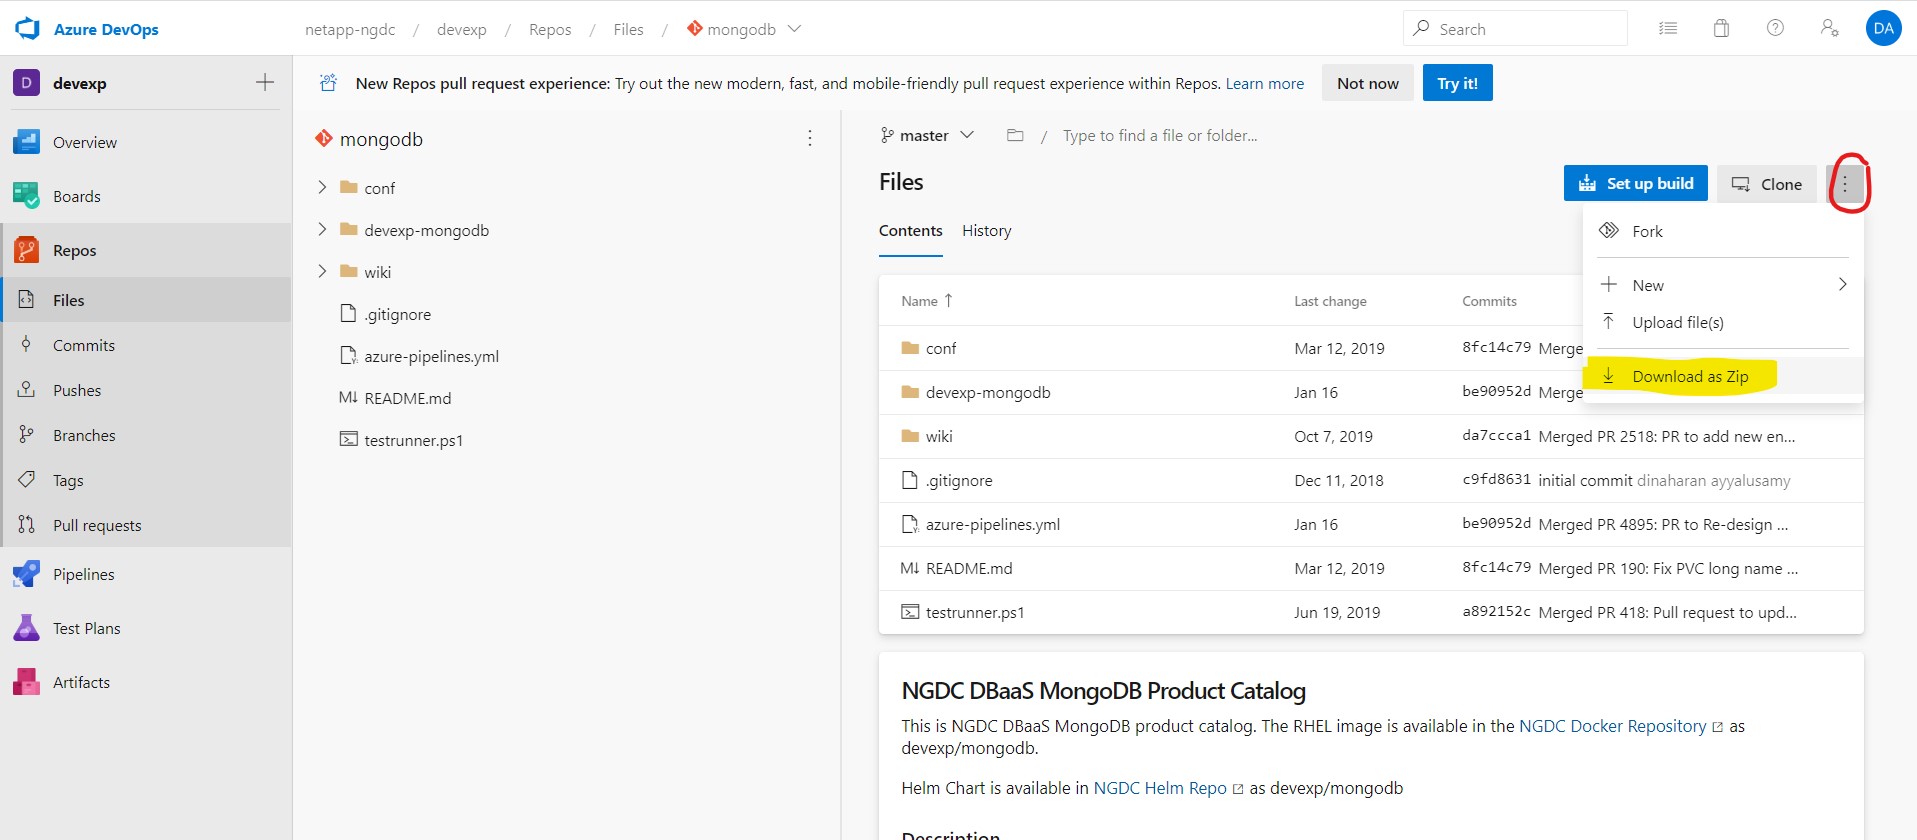Viewport: 1917px width, 840px height.
Task: Open Test Plans flask icon
Action: tap(26, 628)
